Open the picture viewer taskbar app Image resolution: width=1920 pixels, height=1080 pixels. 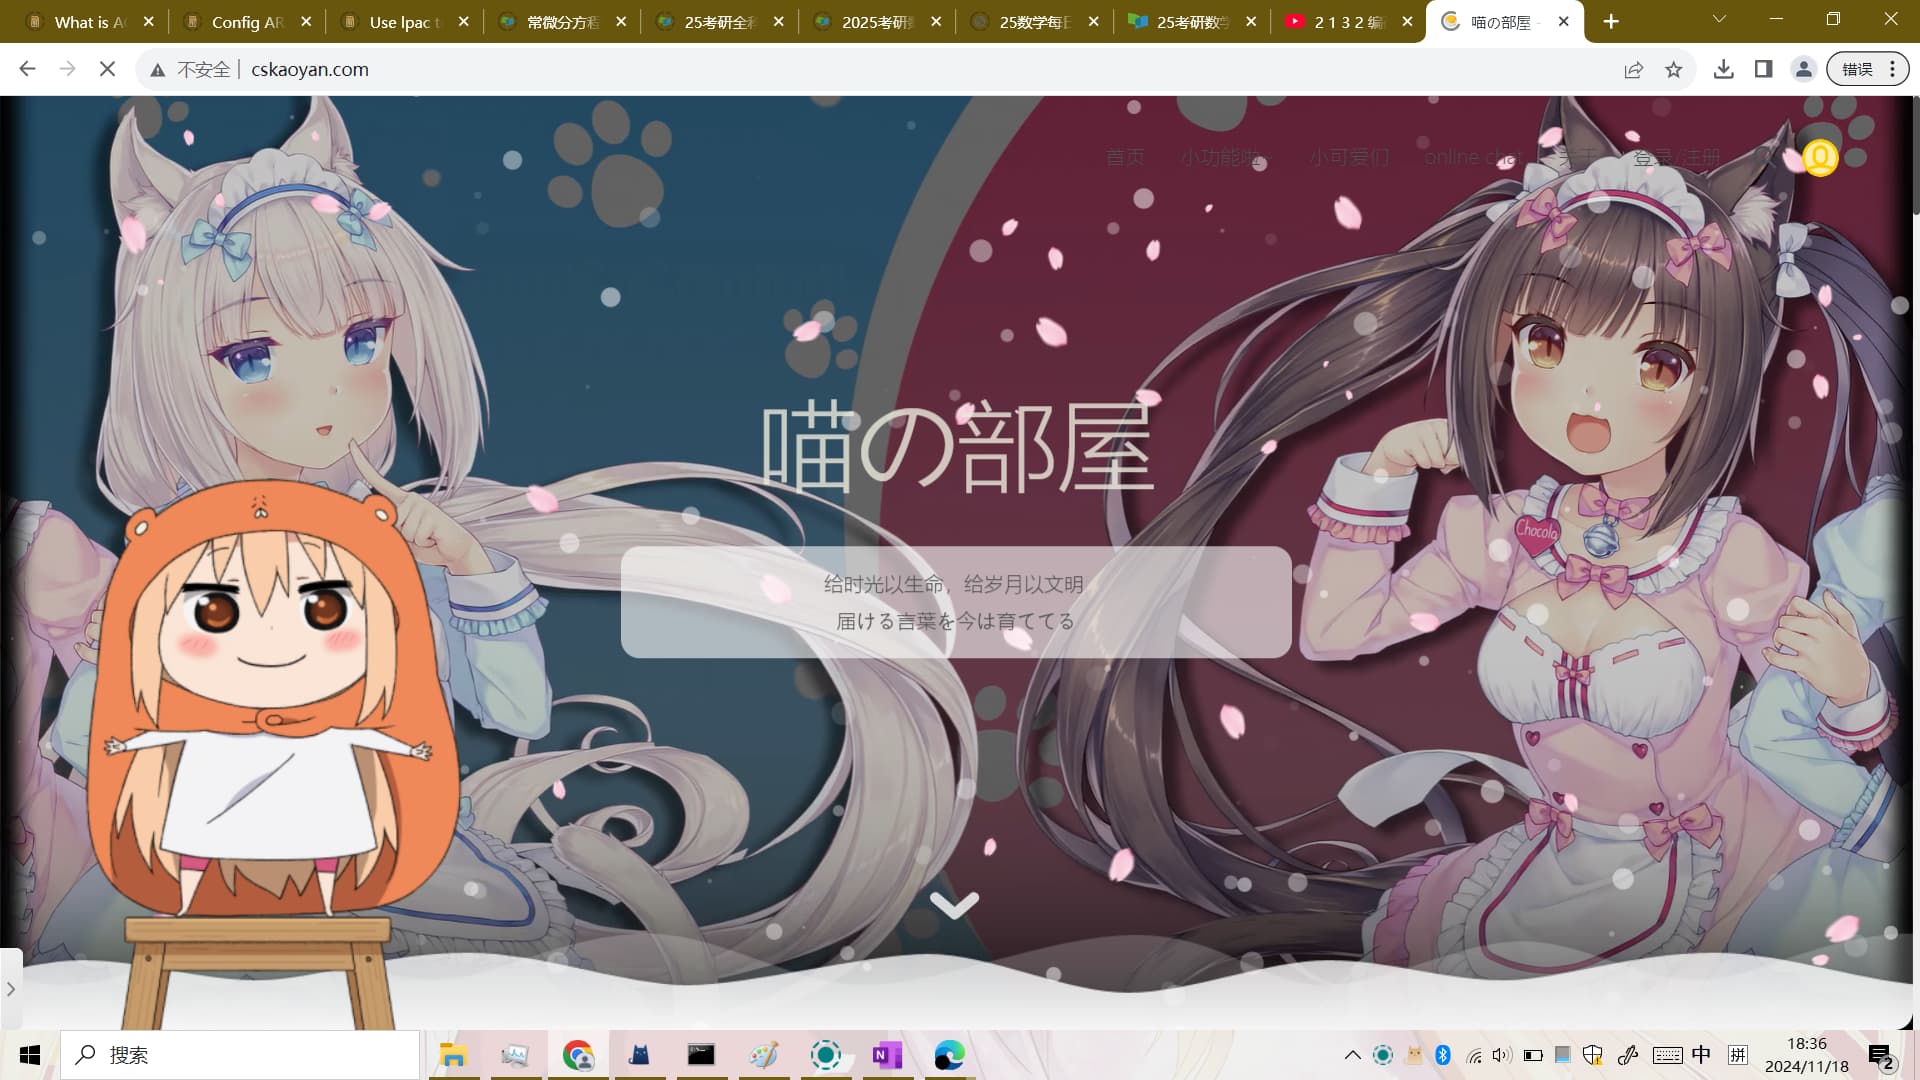515,1055
